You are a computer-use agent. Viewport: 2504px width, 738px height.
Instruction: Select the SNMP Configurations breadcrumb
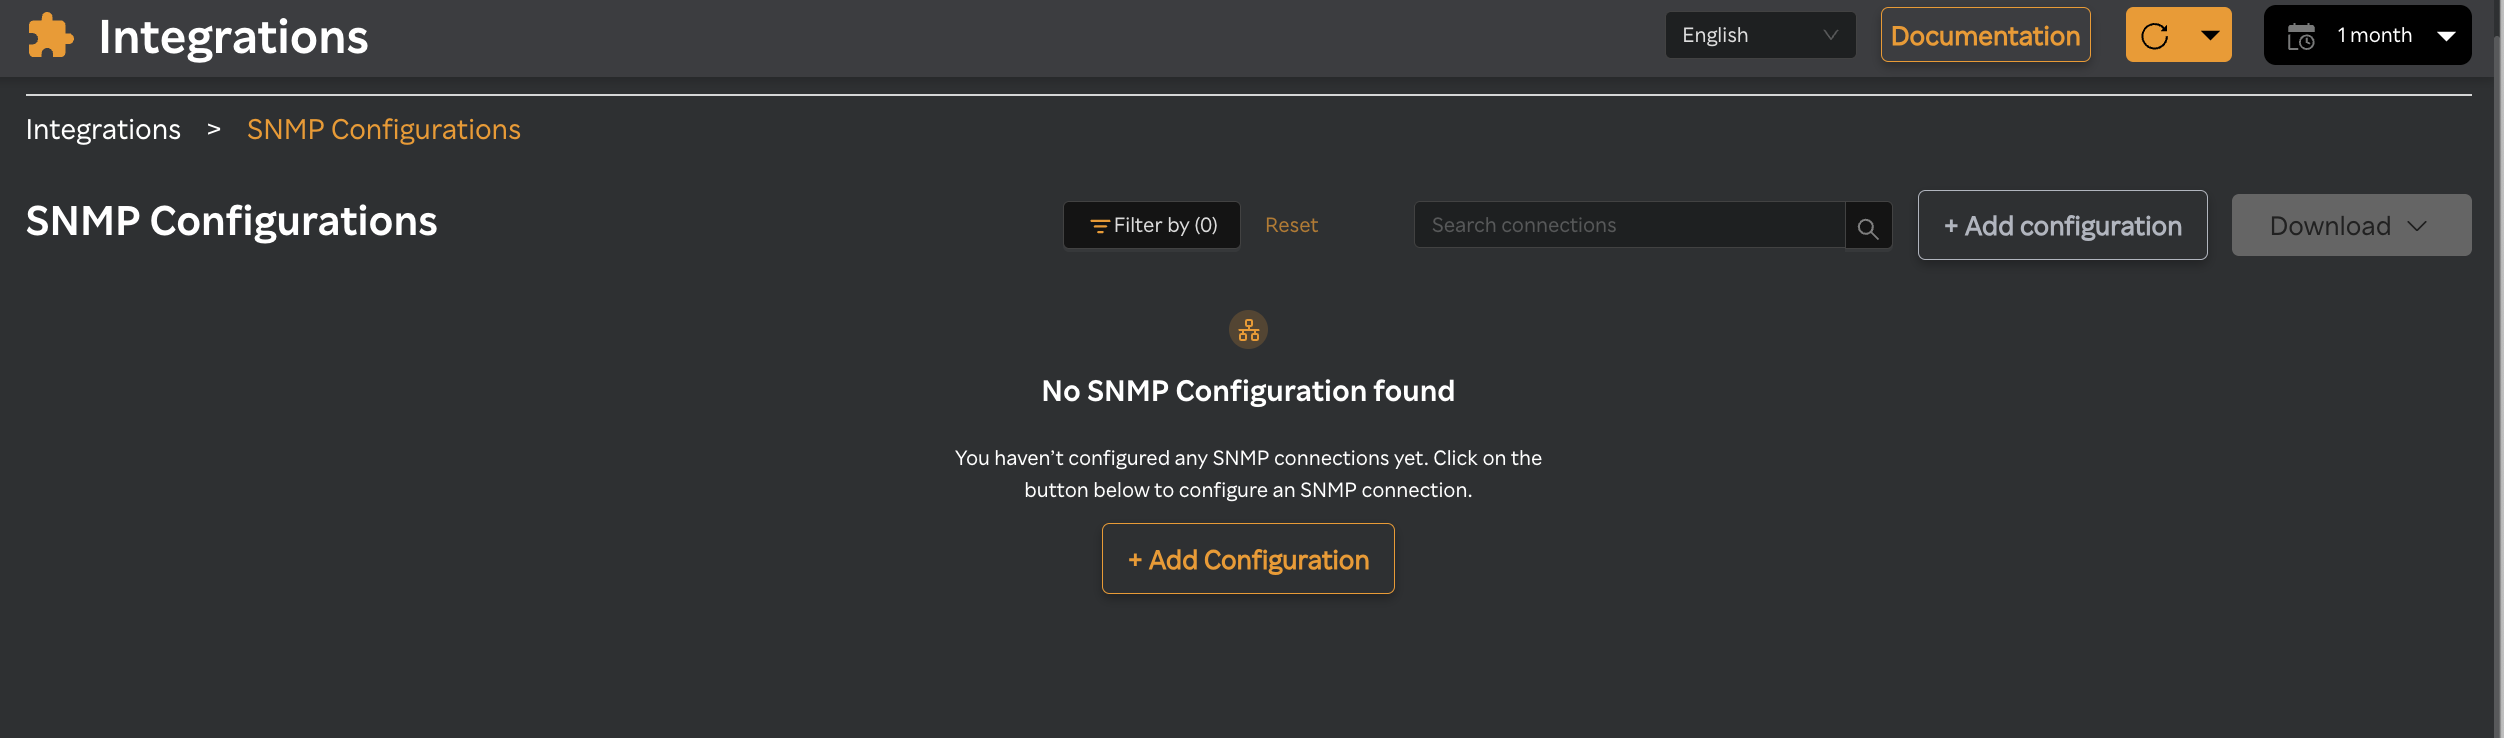[x=384, y=129]
